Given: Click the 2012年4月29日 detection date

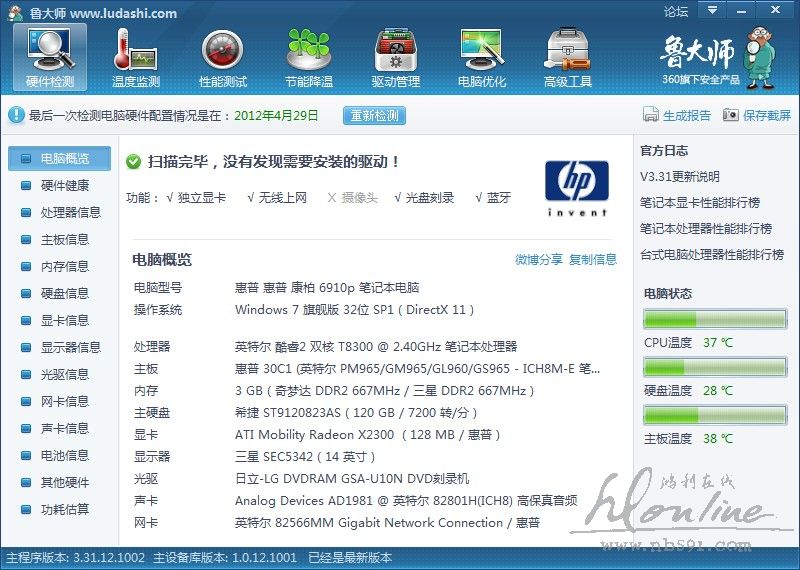Looking at the screenshot, I should tap(276, 115).
